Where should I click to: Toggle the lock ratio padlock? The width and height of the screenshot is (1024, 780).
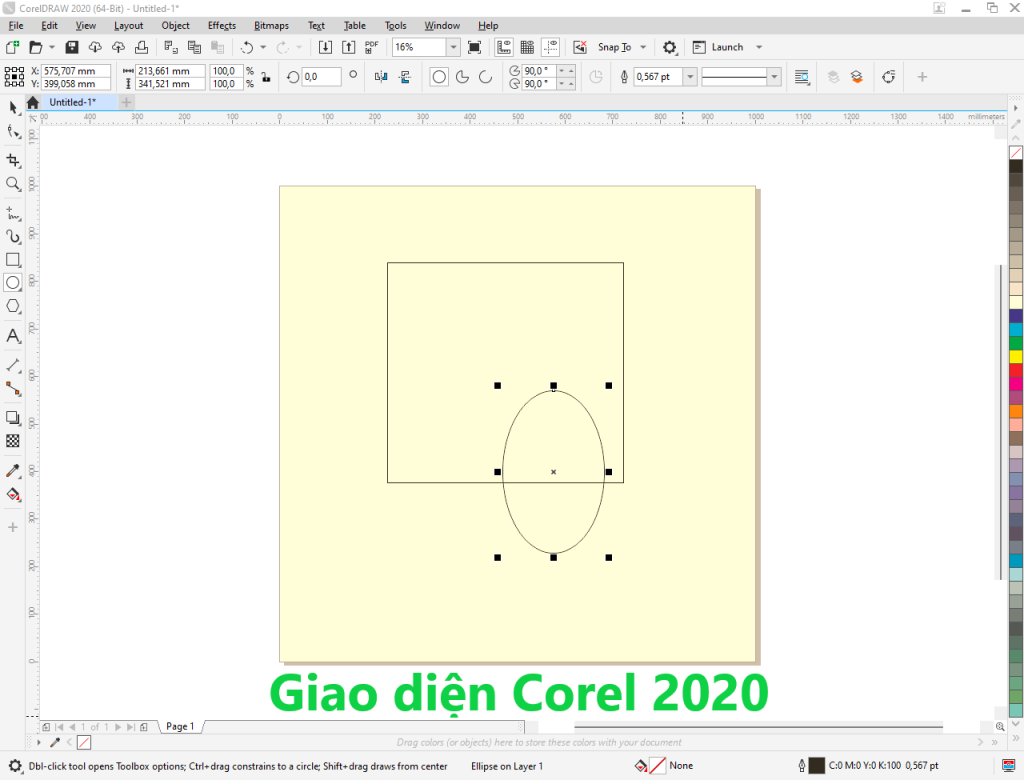(266, 77)
